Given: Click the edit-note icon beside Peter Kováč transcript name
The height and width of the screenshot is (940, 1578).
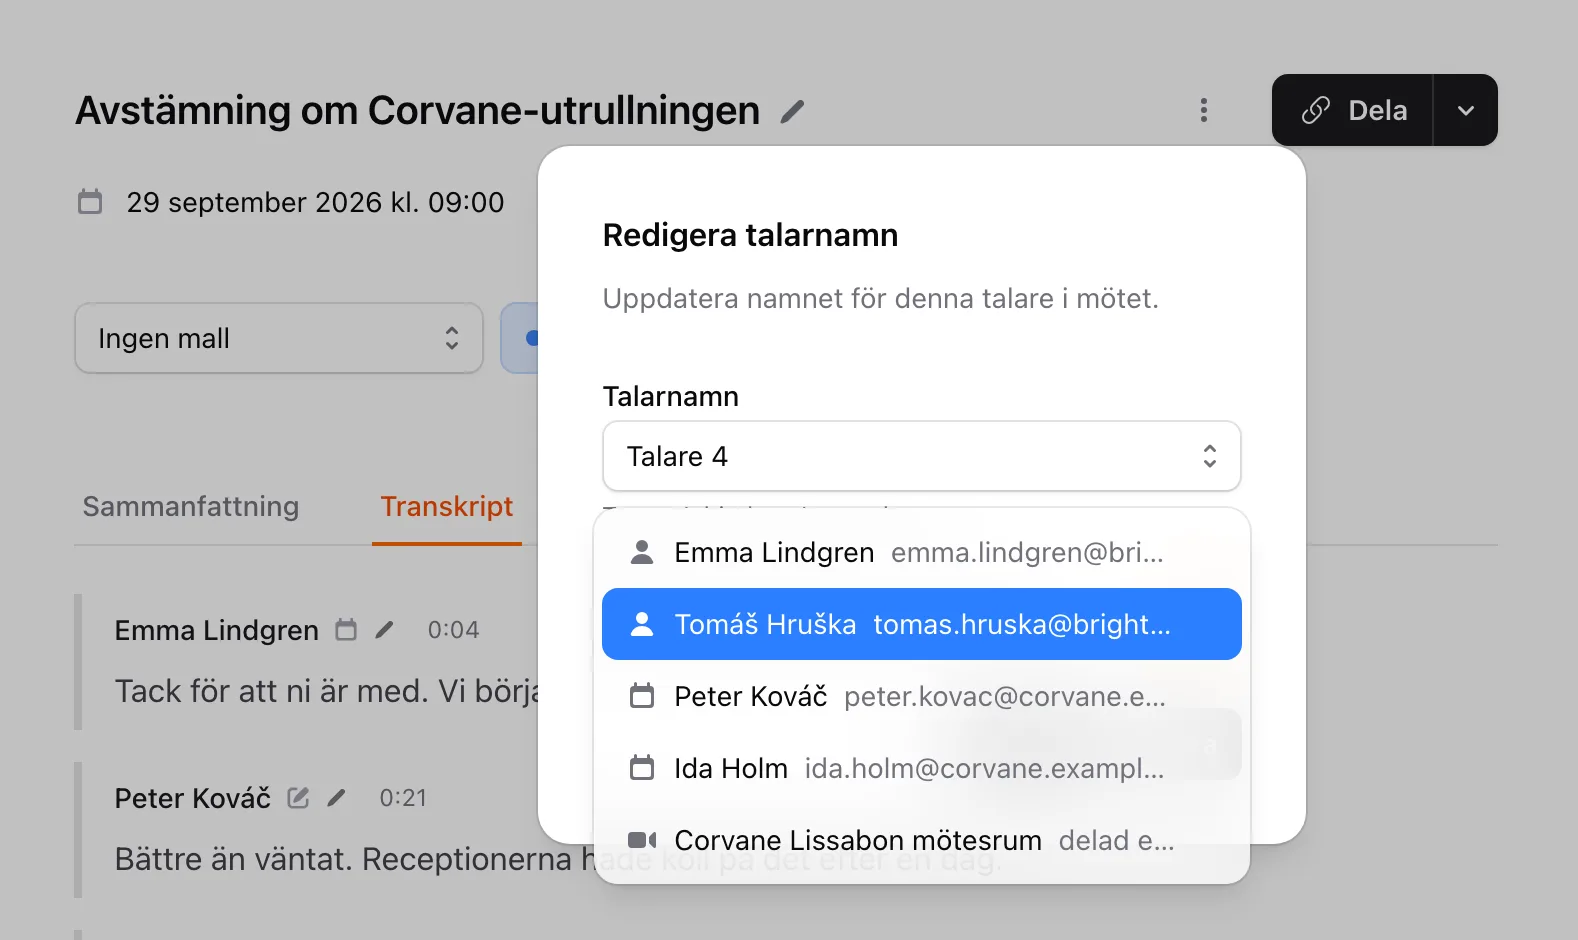Looking at the screenshot, I should [x=298, y=798].
